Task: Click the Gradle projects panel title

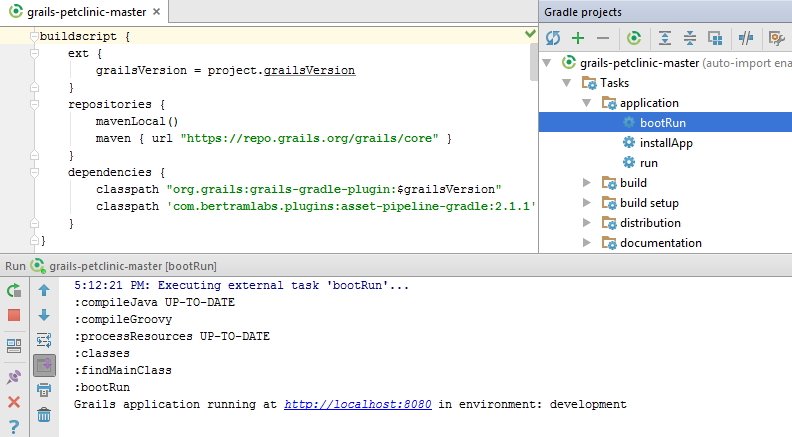Action: [x=583, y=12]
